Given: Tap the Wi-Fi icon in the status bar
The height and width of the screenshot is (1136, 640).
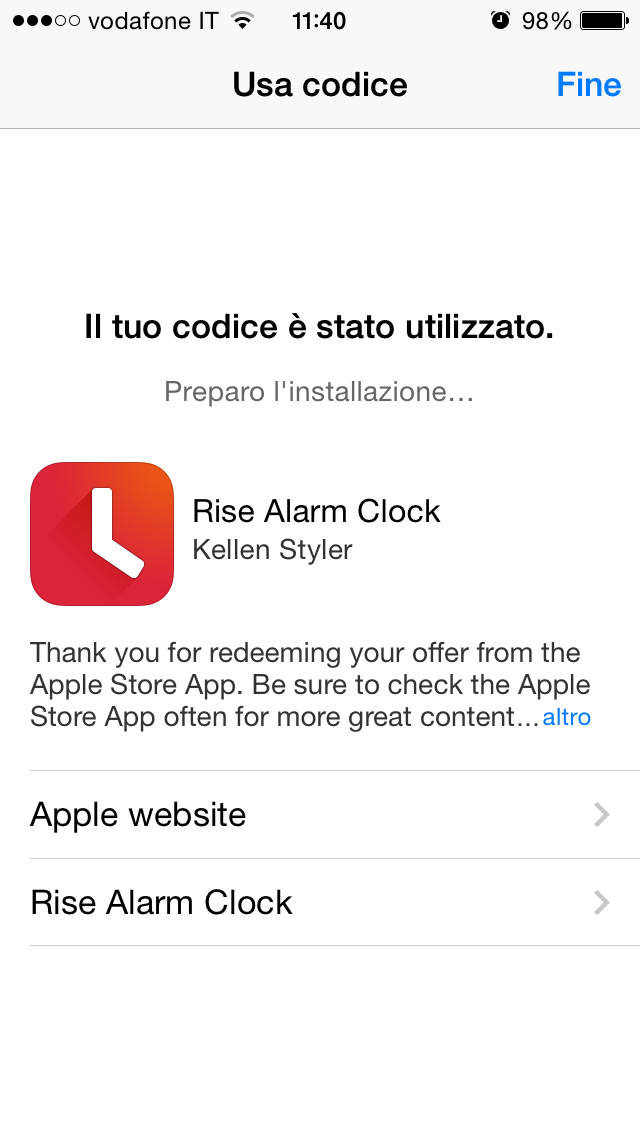Looking at the screenshot, I should point(244,20).
